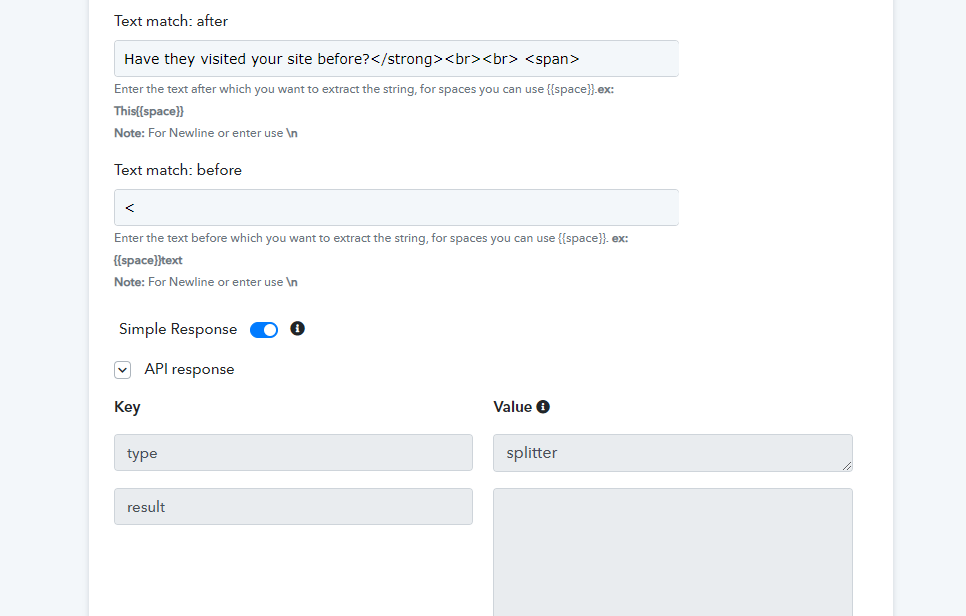
Task: Focus the Text match: before input field
Action: tap(396, 208)
